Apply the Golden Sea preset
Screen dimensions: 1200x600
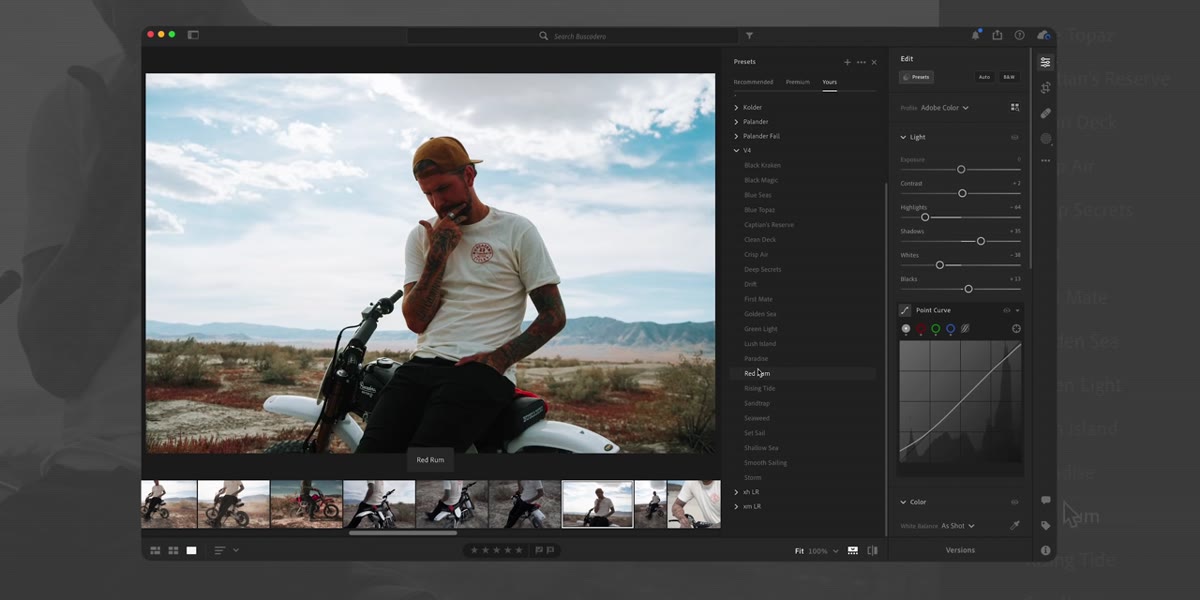tap(760, 314)
